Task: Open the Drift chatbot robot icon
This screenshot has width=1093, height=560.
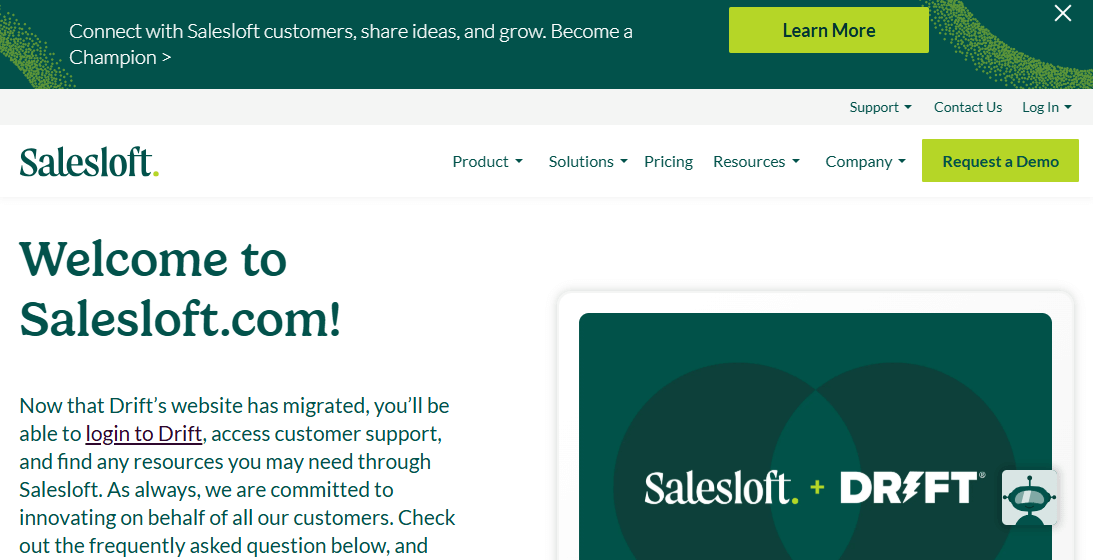Action: click(x=1030, y=497)
